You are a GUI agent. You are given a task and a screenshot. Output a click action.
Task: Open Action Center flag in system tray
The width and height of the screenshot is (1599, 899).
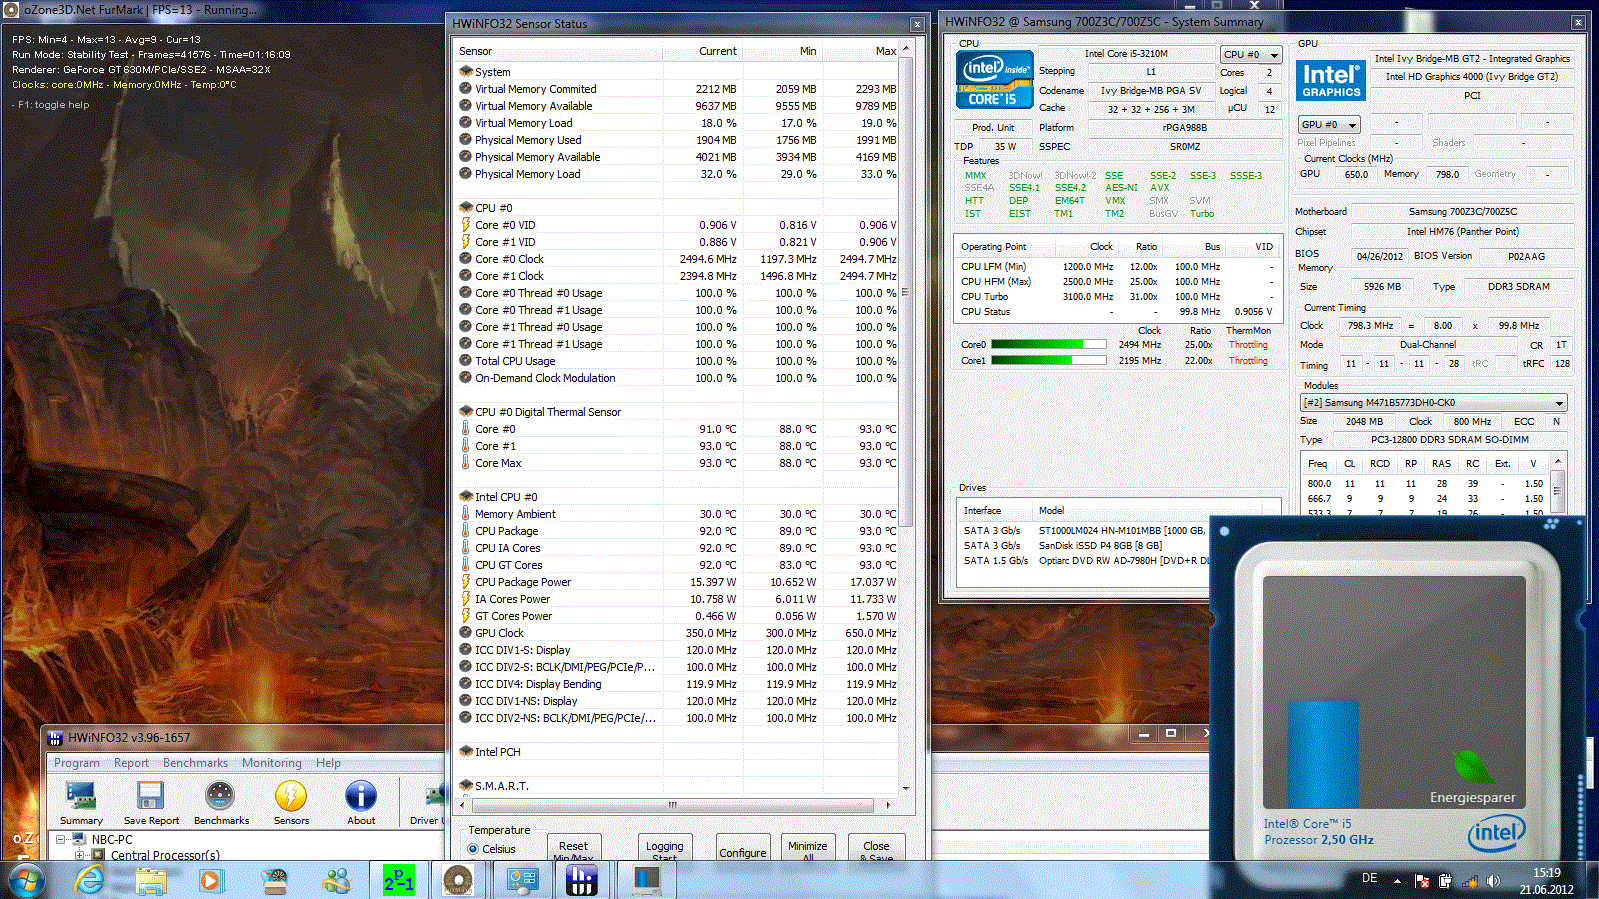point(1422,881)
